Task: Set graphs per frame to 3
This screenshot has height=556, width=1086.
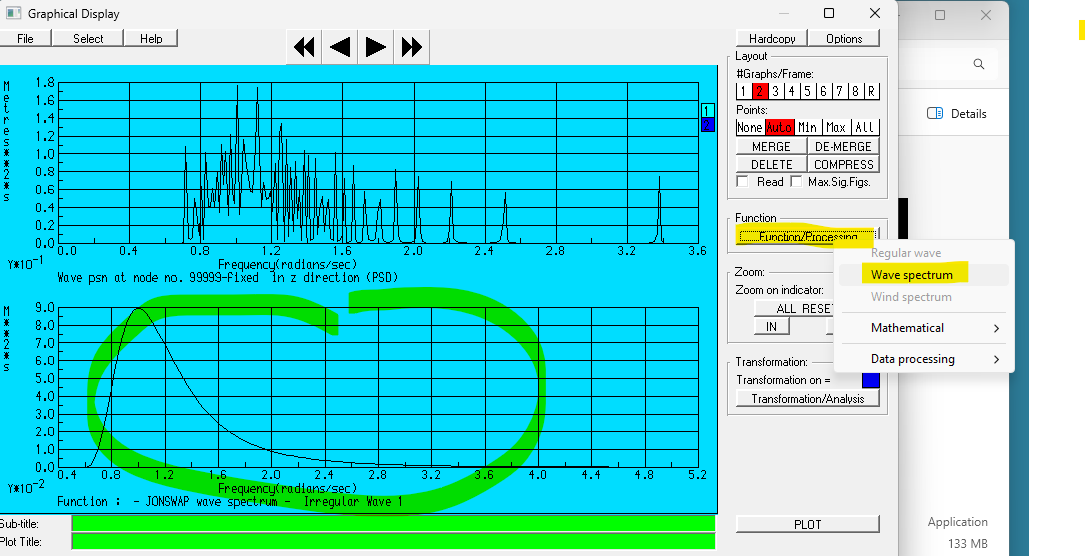Action: point(775,91)
